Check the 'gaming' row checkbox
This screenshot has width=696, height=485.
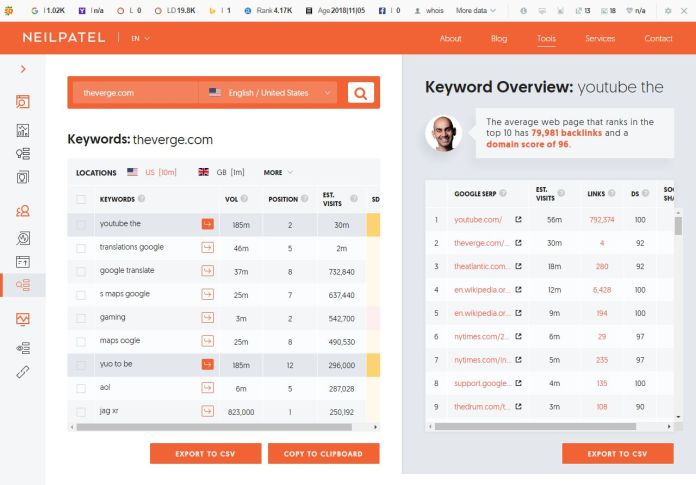(x=81, y=318)
